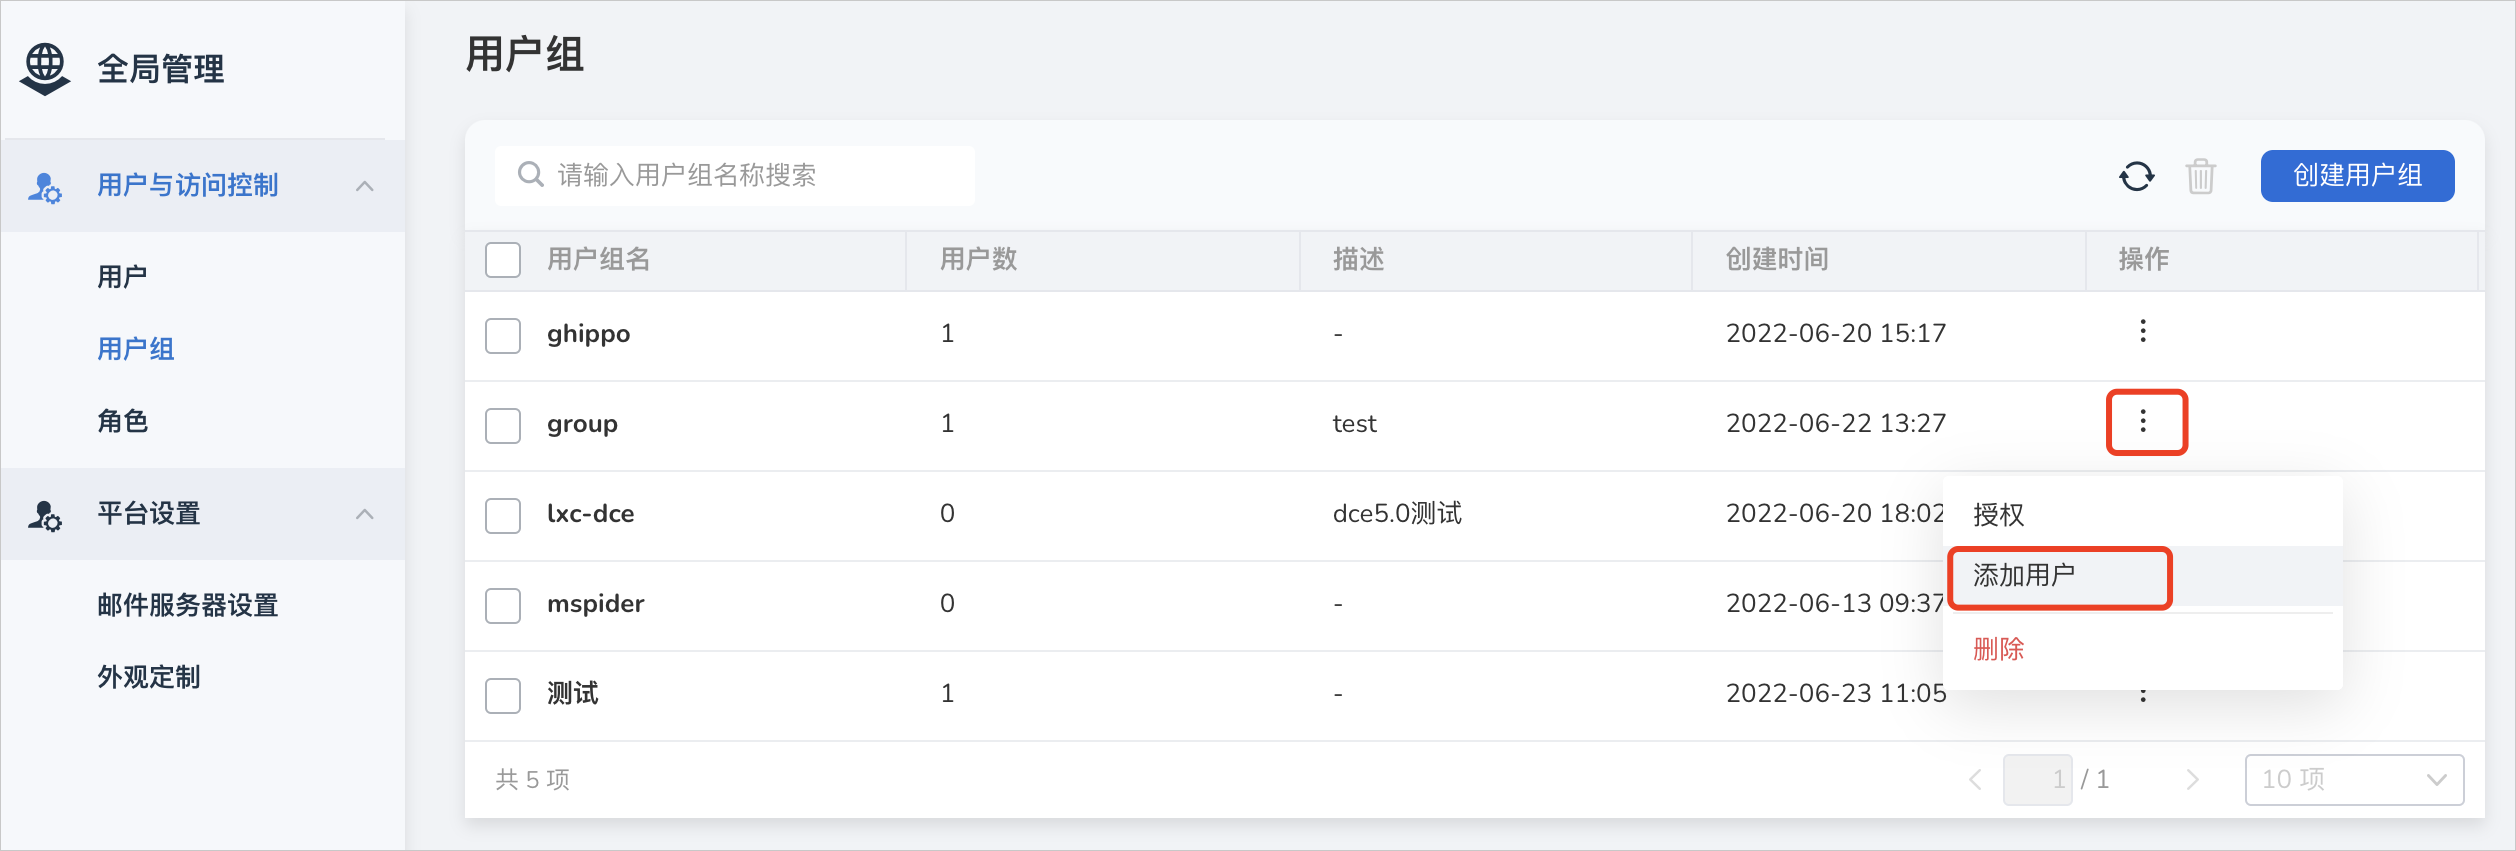2516x851 pixels.
Task: Click the ghippo group name
Action: tap(588, 334)
